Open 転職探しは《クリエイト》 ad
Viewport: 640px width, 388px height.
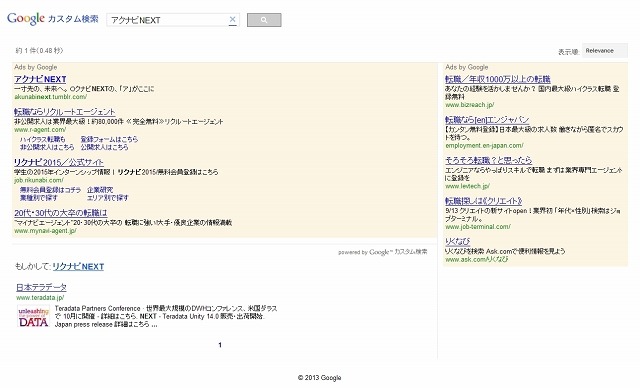[x=484, y=201]
